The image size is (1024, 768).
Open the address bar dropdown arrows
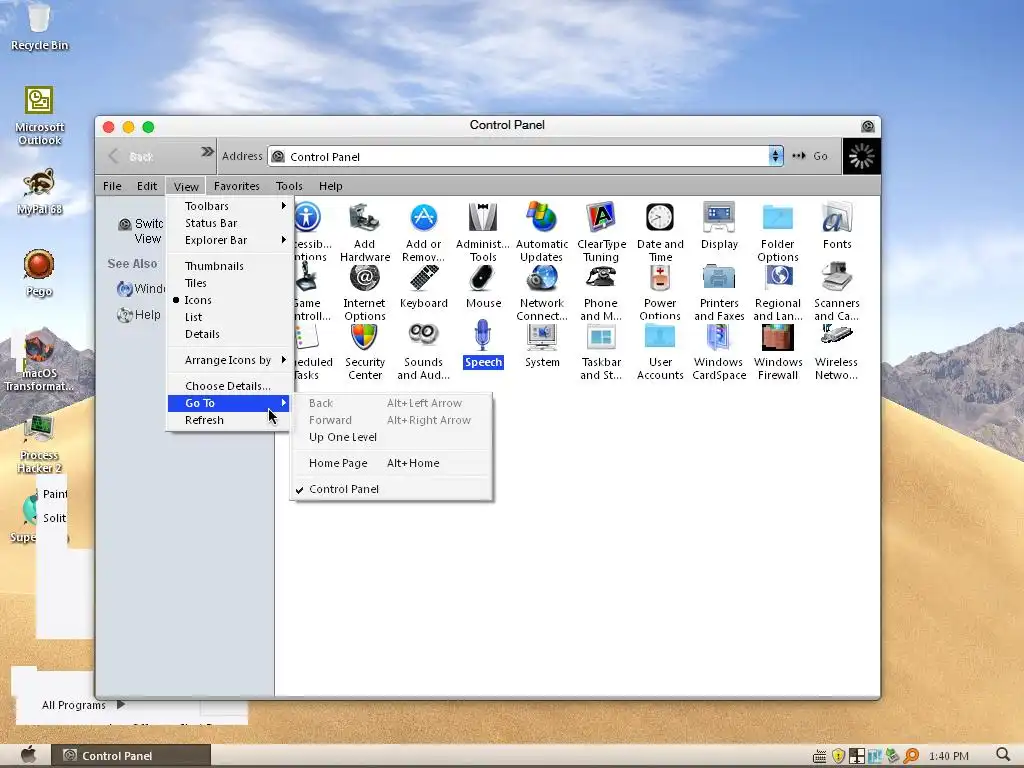(775, 156)
